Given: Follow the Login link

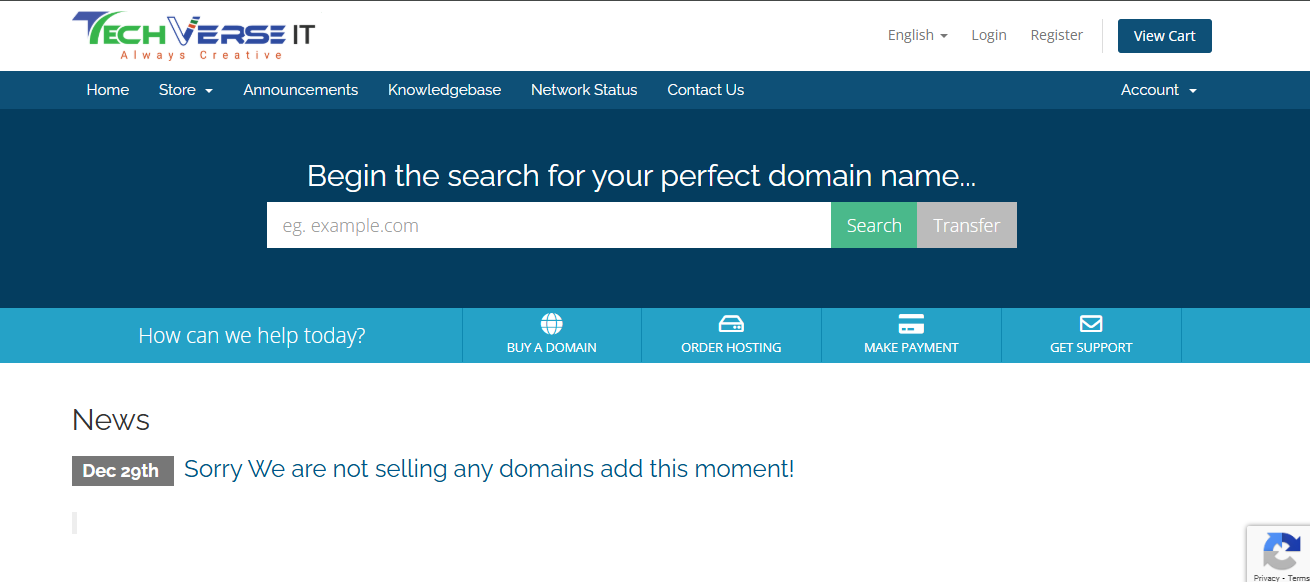Looking at the screenshot, I should point(988,35).
